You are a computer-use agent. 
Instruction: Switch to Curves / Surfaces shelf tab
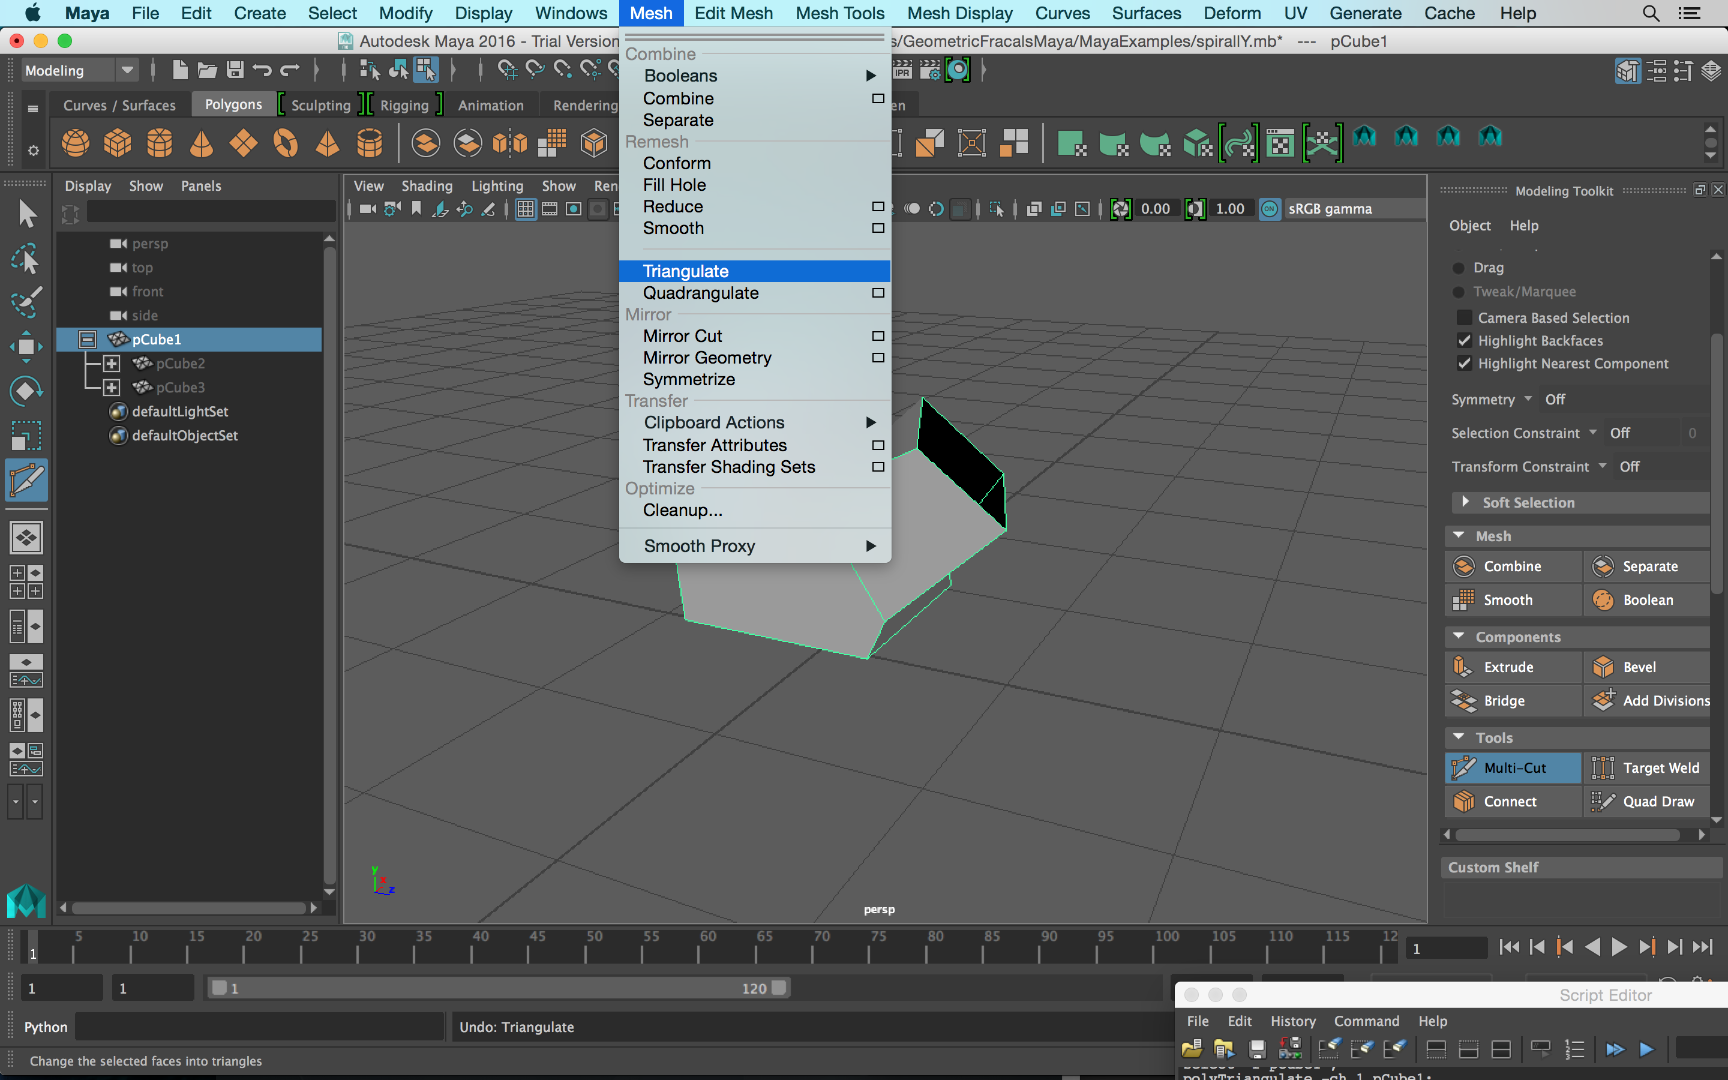click(x=119, y=105)
